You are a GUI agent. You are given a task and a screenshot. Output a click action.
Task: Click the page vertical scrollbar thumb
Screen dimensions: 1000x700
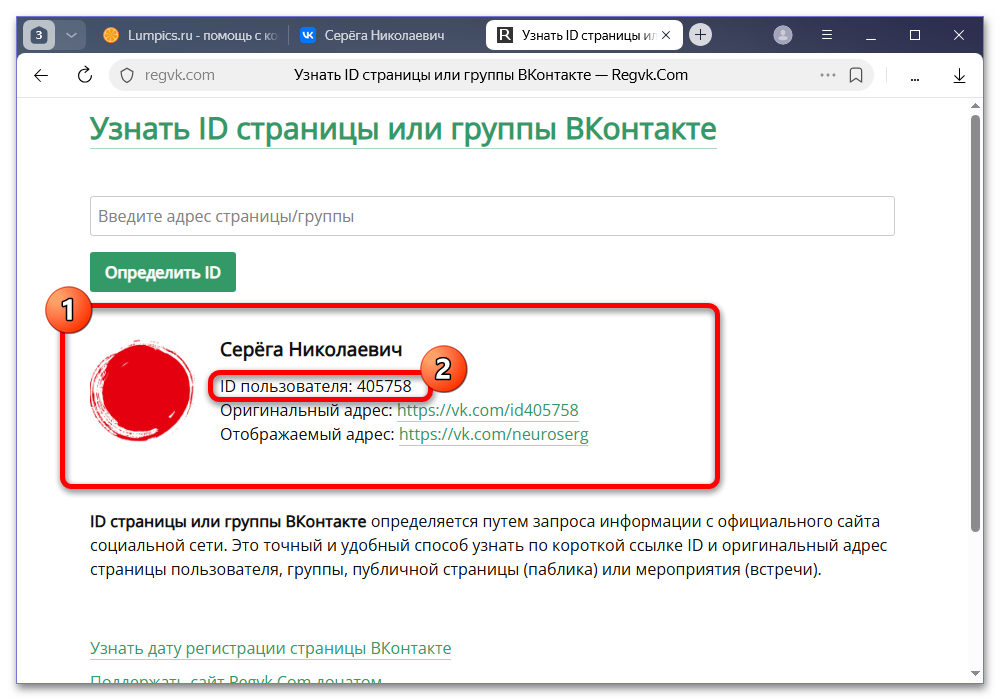[974, 323]
